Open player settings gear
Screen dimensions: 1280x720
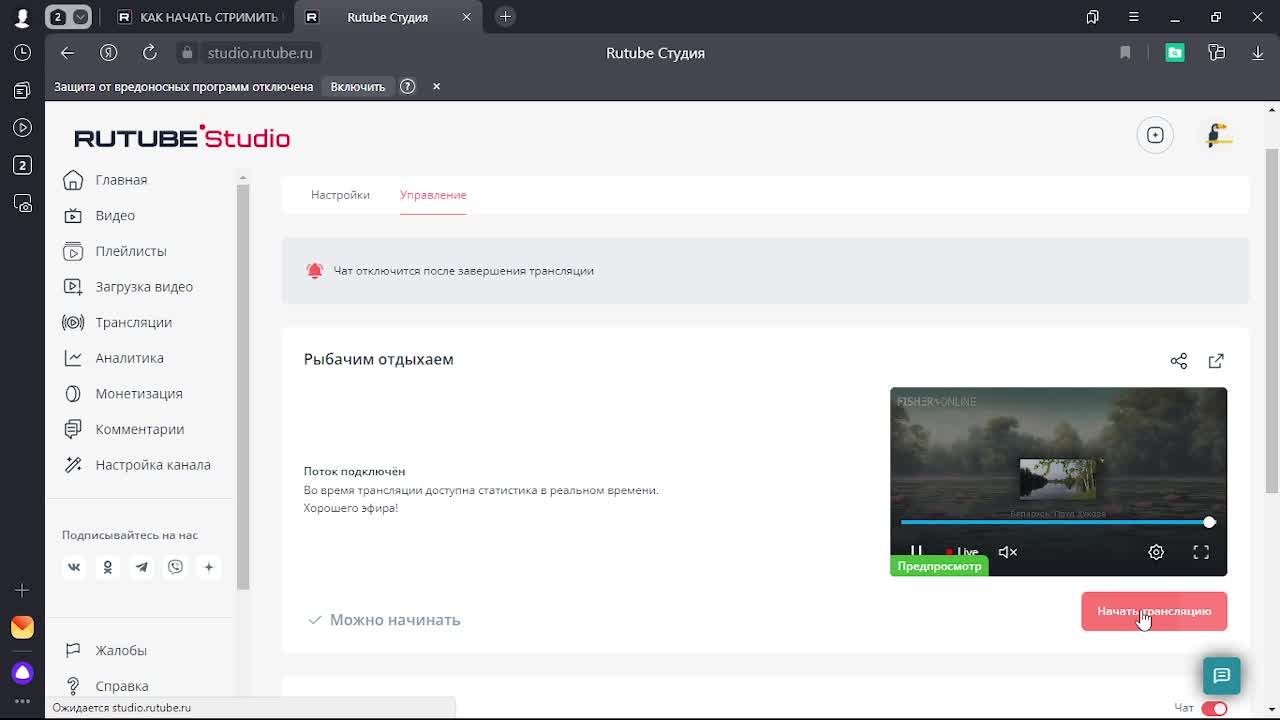[x=1156, y=552]
